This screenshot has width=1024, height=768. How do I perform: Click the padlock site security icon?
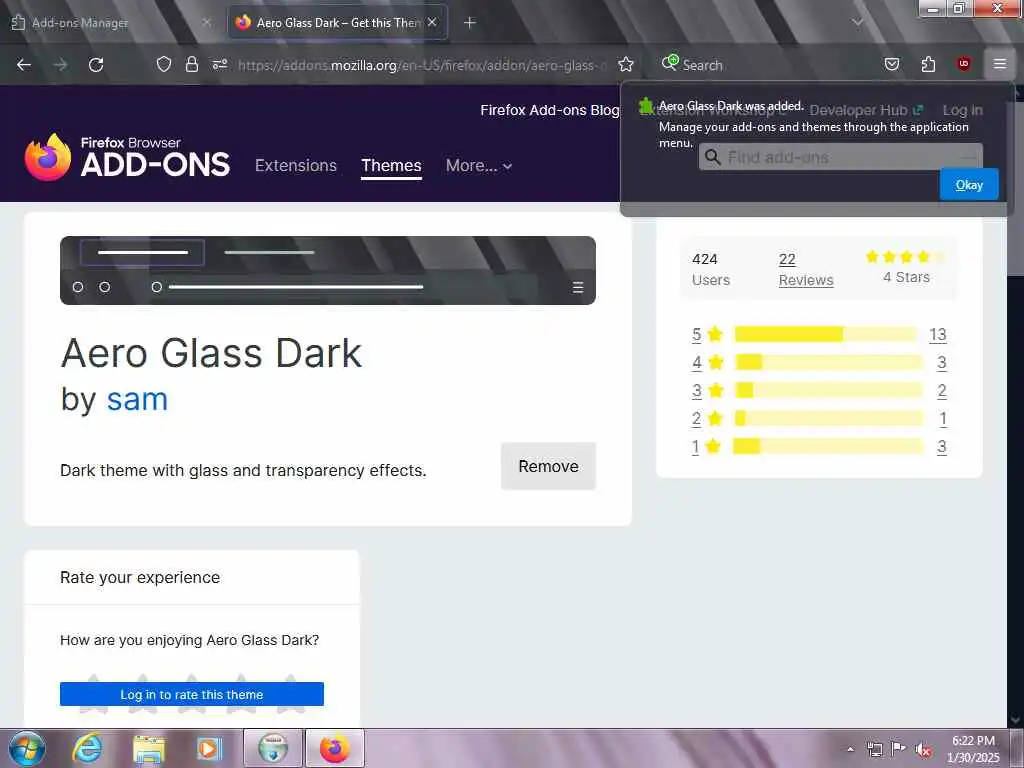[x=191, y=64]
